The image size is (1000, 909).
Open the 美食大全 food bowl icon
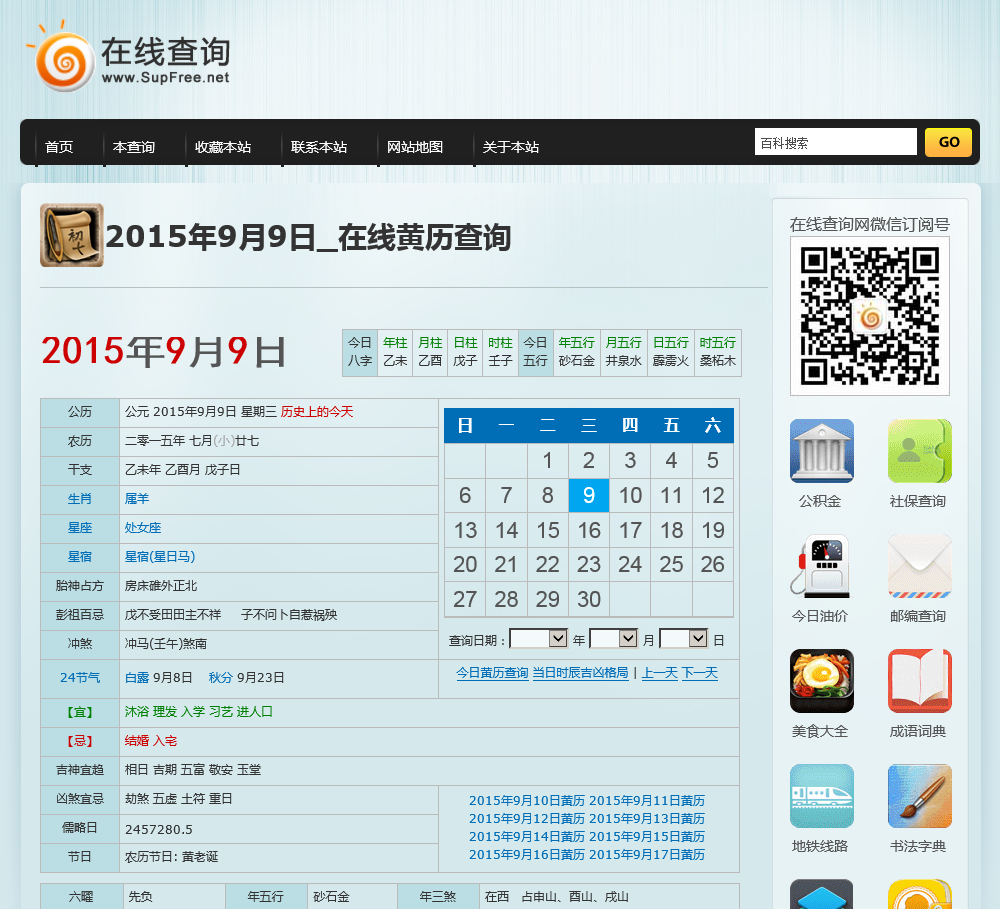(x=821, y=681)
